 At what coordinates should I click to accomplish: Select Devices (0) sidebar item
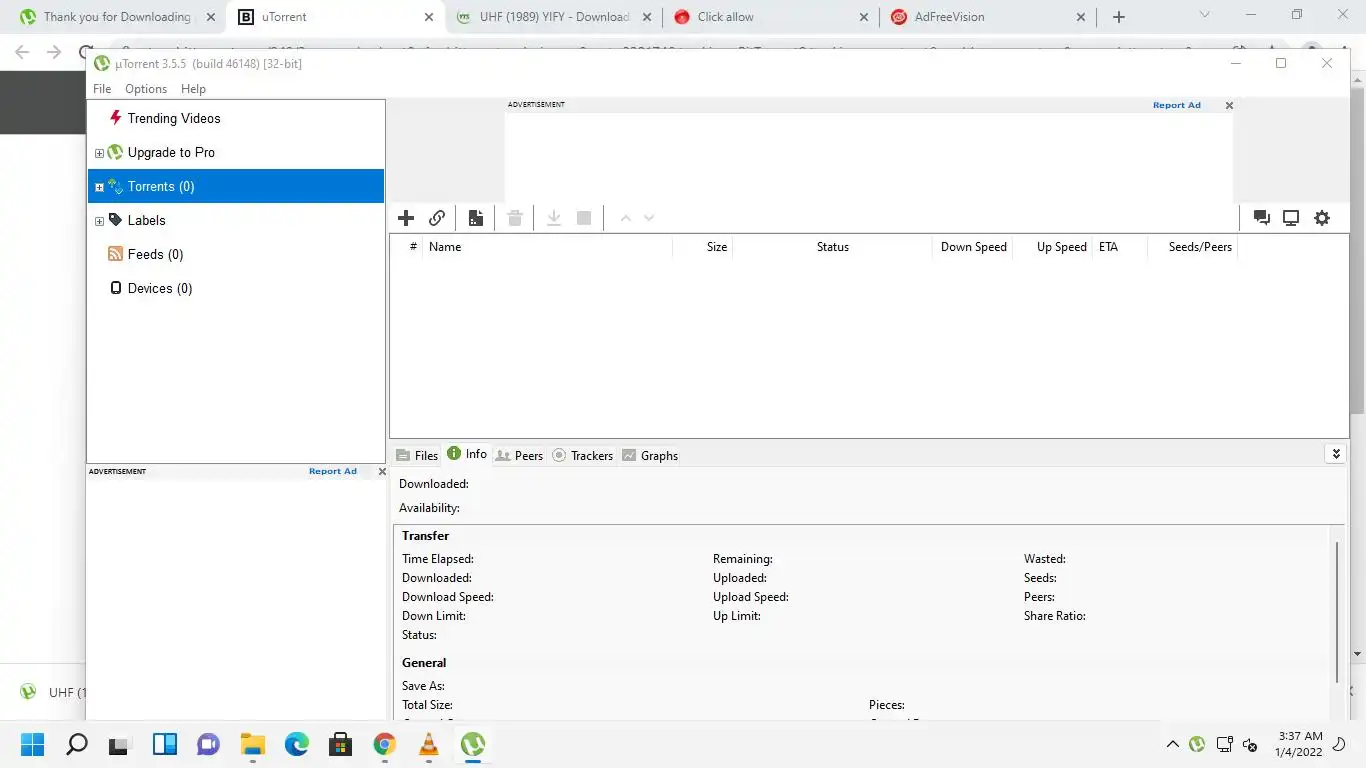coord(160,288)
